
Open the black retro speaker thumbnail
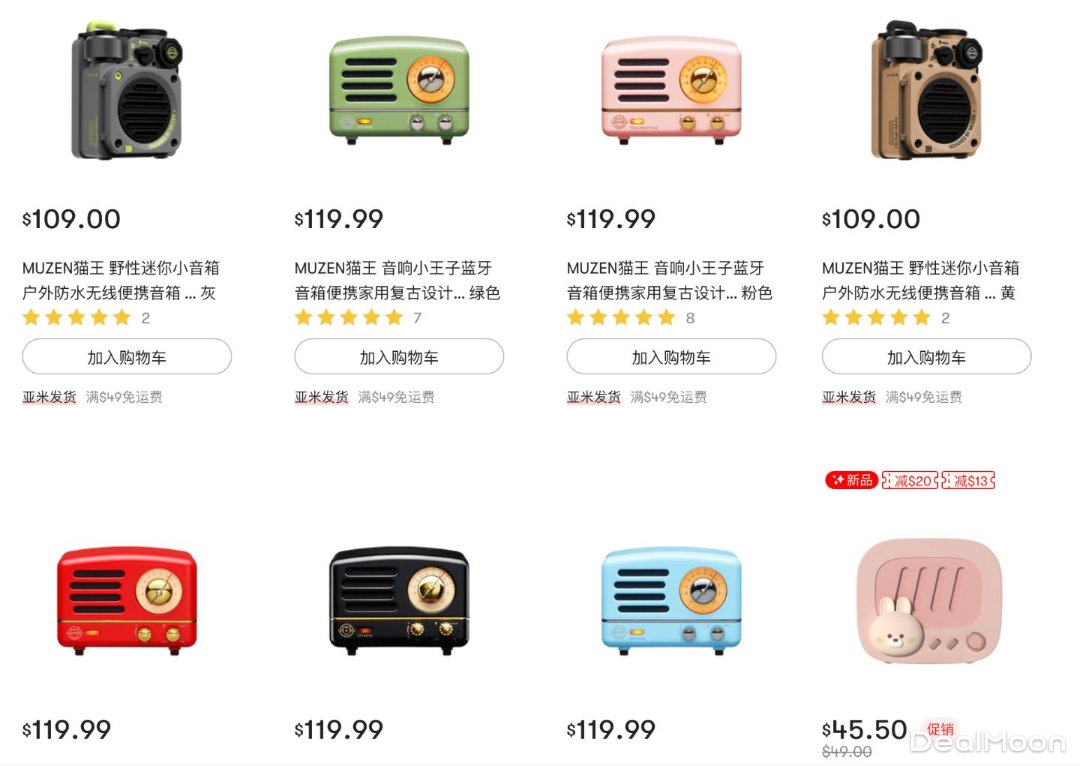click(x=399, y=600)
